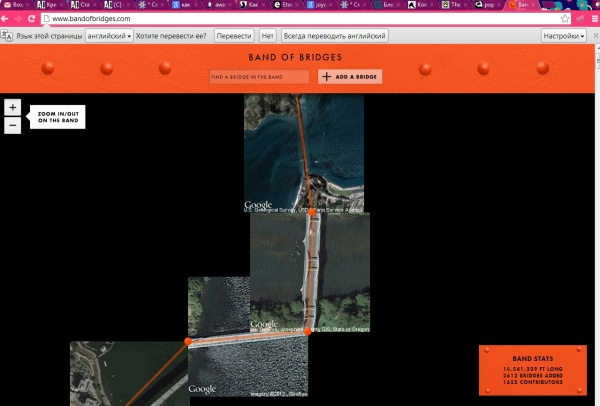Image resolution: width=600 pixels, height=406 pixels.
Task: Switch to the Google 'как' tab
Action: point(184,5)
